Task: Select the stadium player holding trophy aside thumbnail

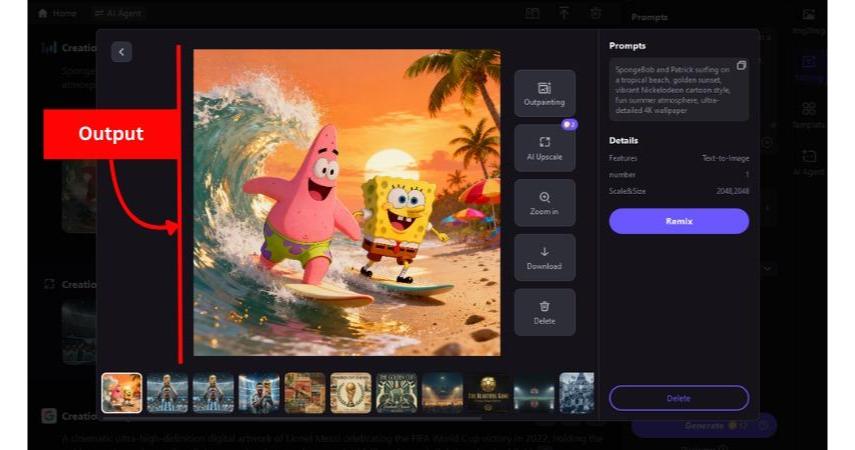Action: (259, 393)
